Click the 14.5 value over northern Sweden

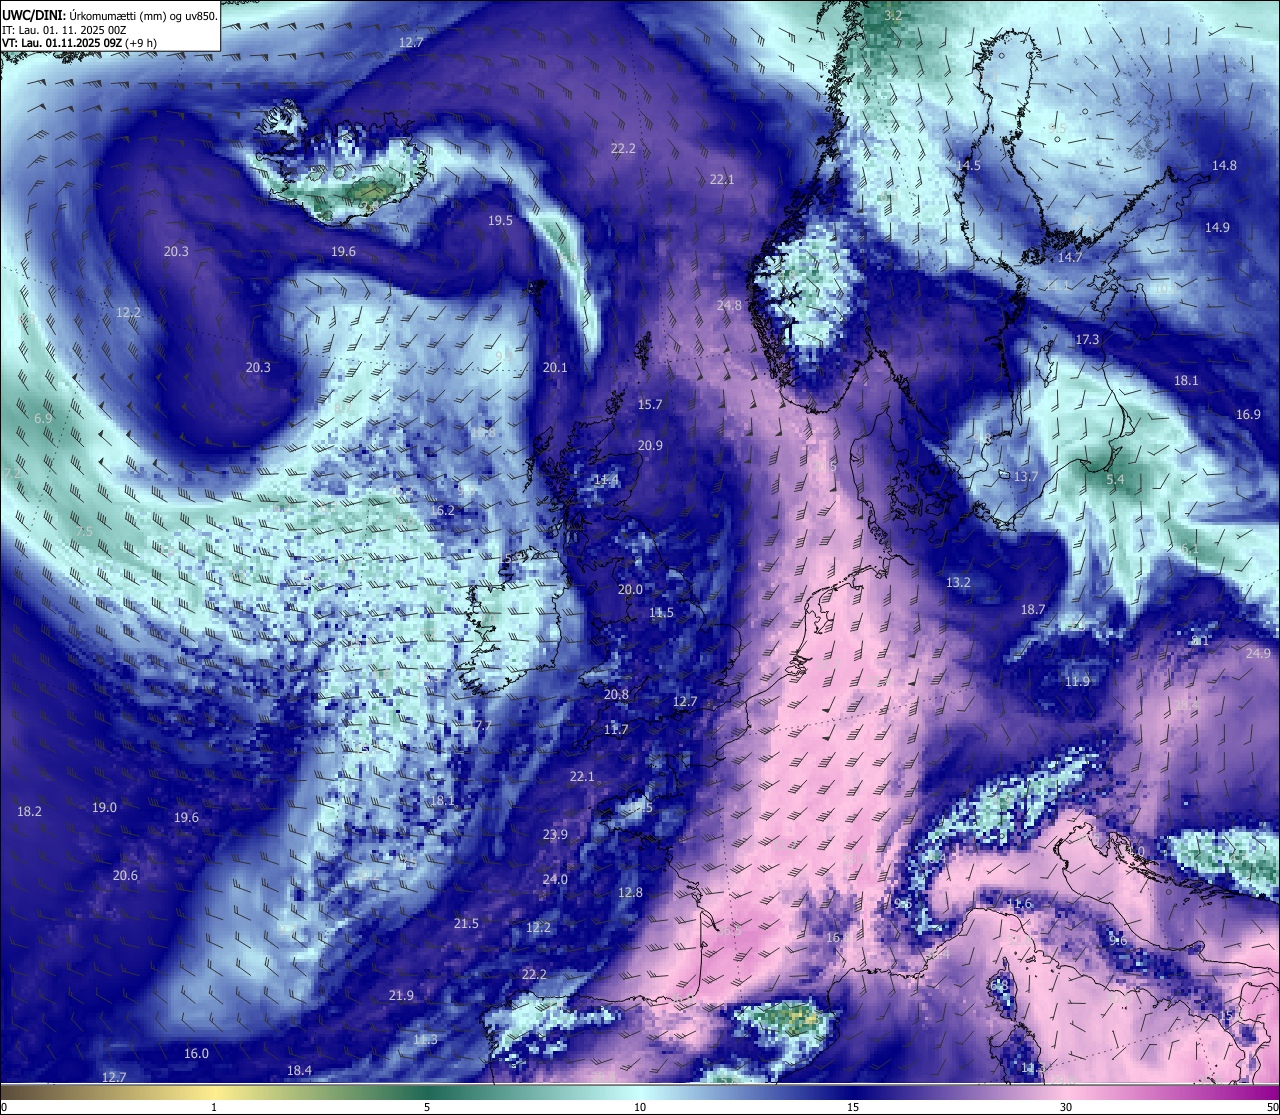click(969, 165)
